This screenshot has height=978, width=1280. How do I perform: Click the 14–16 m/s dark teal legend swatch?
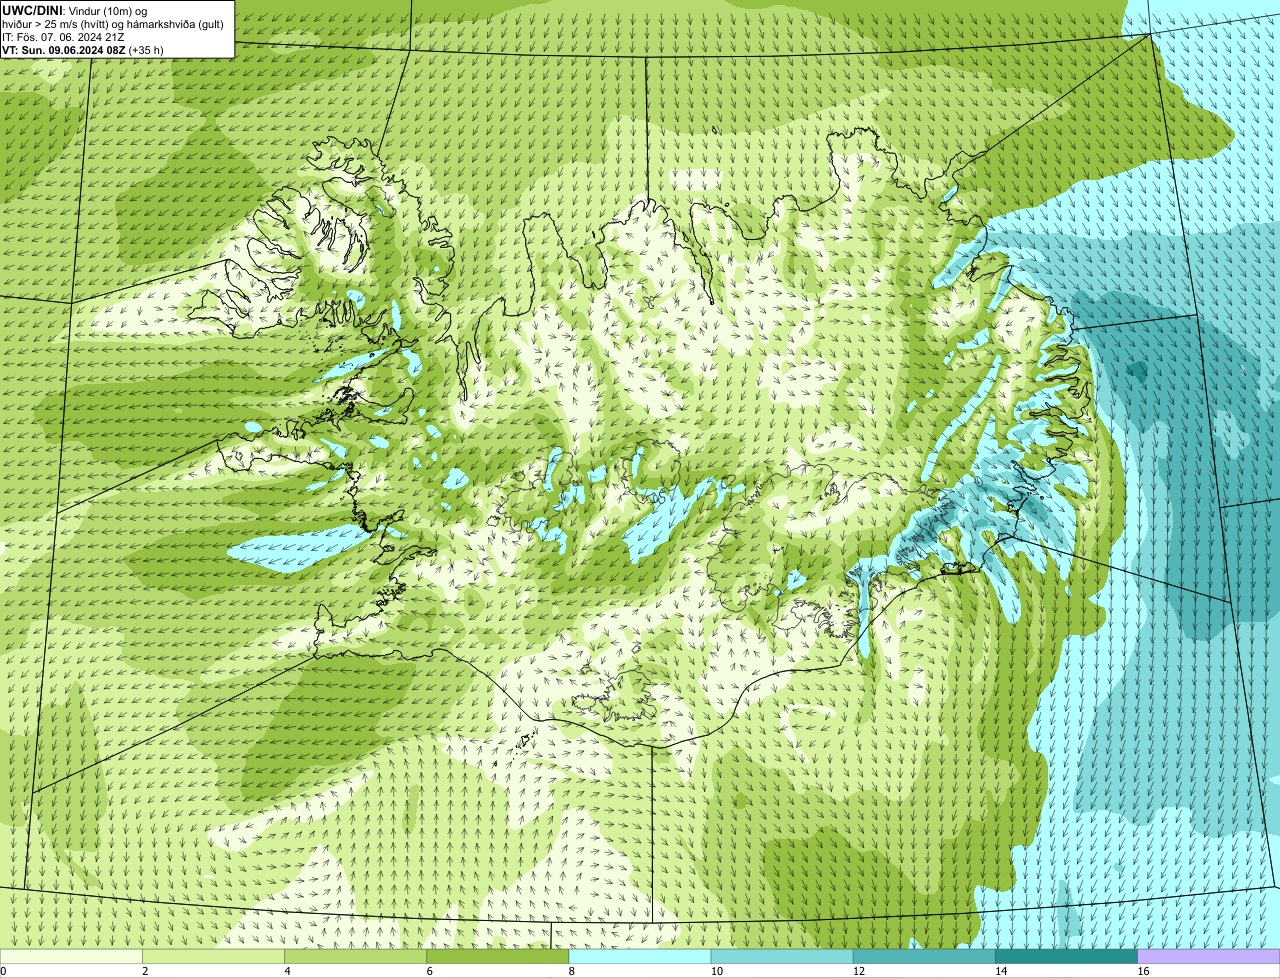point(1066,956)
